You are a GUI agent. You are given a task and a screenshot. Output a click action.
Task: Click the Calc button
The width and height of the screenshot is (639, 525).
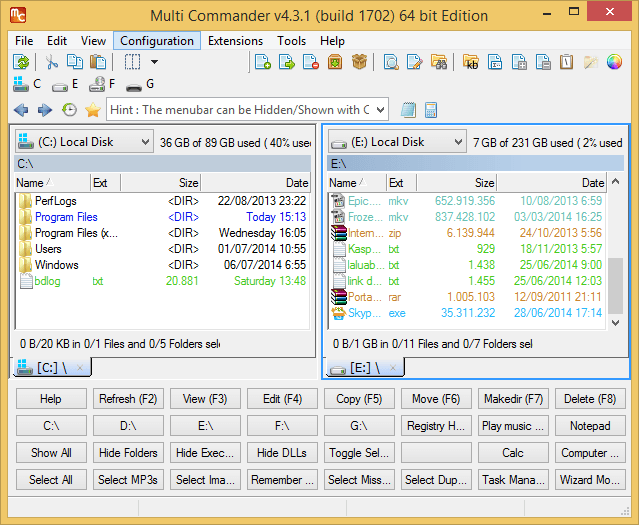[x=513, y=452]
